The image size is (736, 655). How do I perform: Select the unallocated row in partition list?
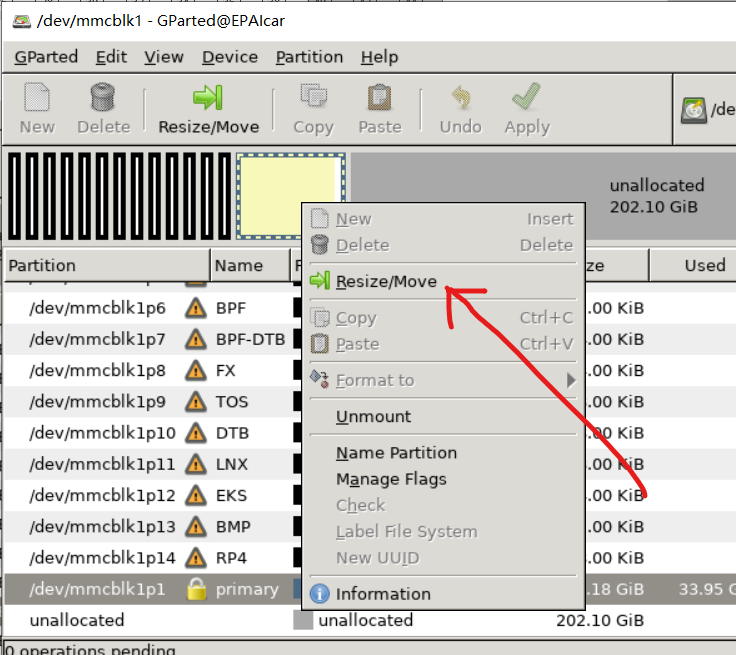tap(370, 620)
